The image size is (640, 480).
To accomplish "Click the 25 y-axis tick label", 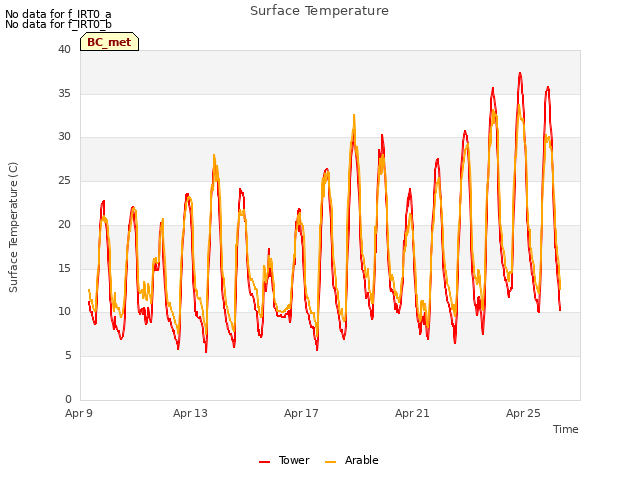I will pos(64,180).
